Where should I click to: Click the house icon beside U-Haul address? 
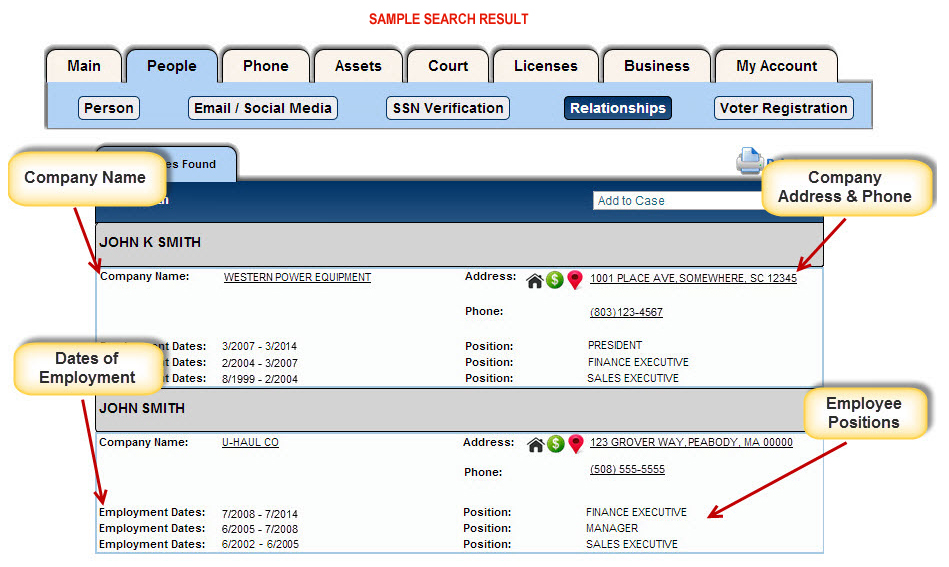click(536, 445)
